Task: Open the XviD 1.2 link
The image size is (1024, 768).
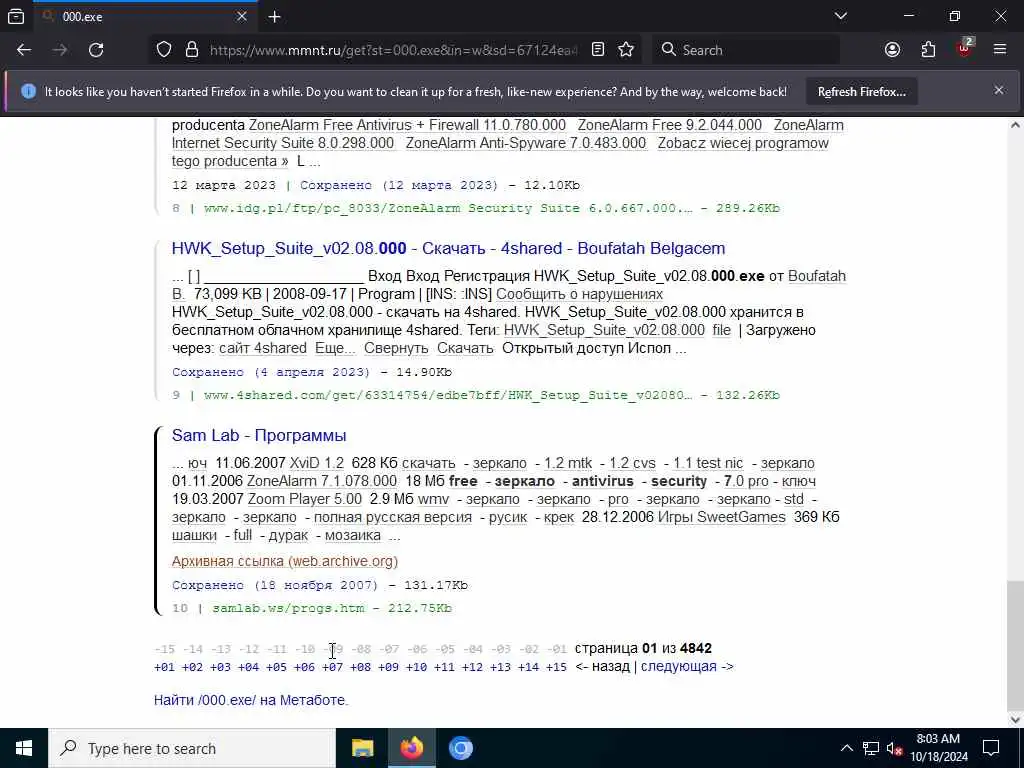Action: click(x=316, y=463)
